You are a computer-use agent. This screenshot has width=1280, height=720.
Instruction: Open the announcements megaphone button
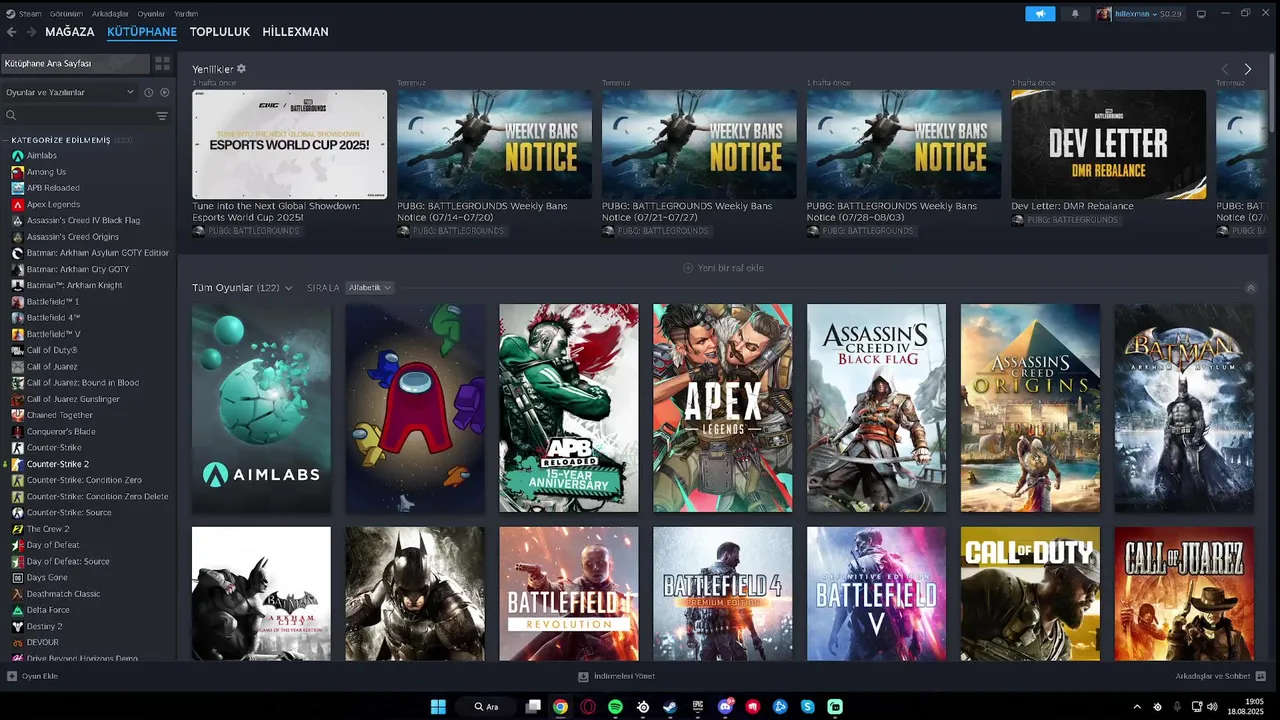tap(1040, 14)
